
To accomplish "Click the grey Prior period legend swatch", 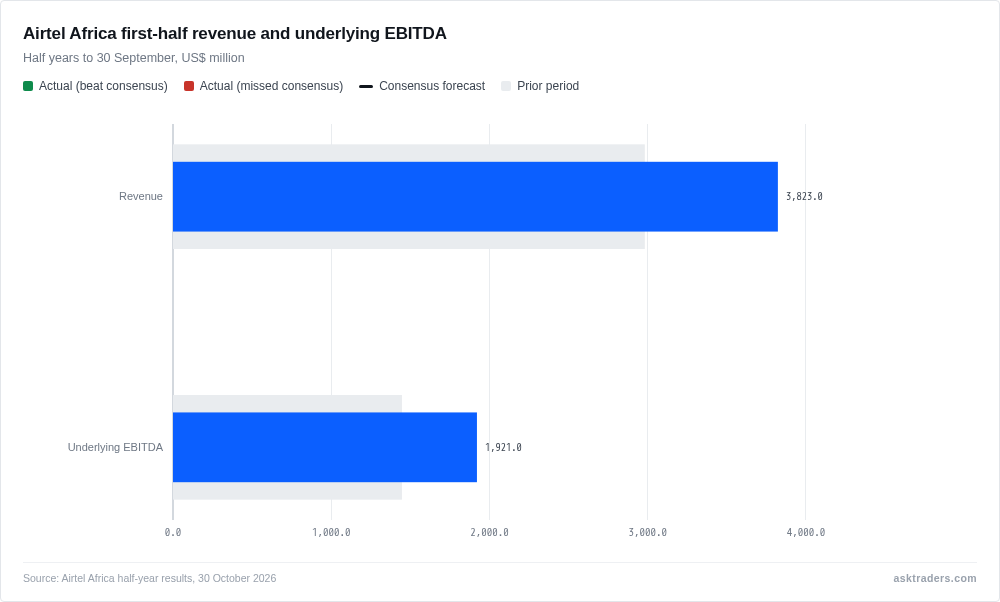I will pos(506,86).
